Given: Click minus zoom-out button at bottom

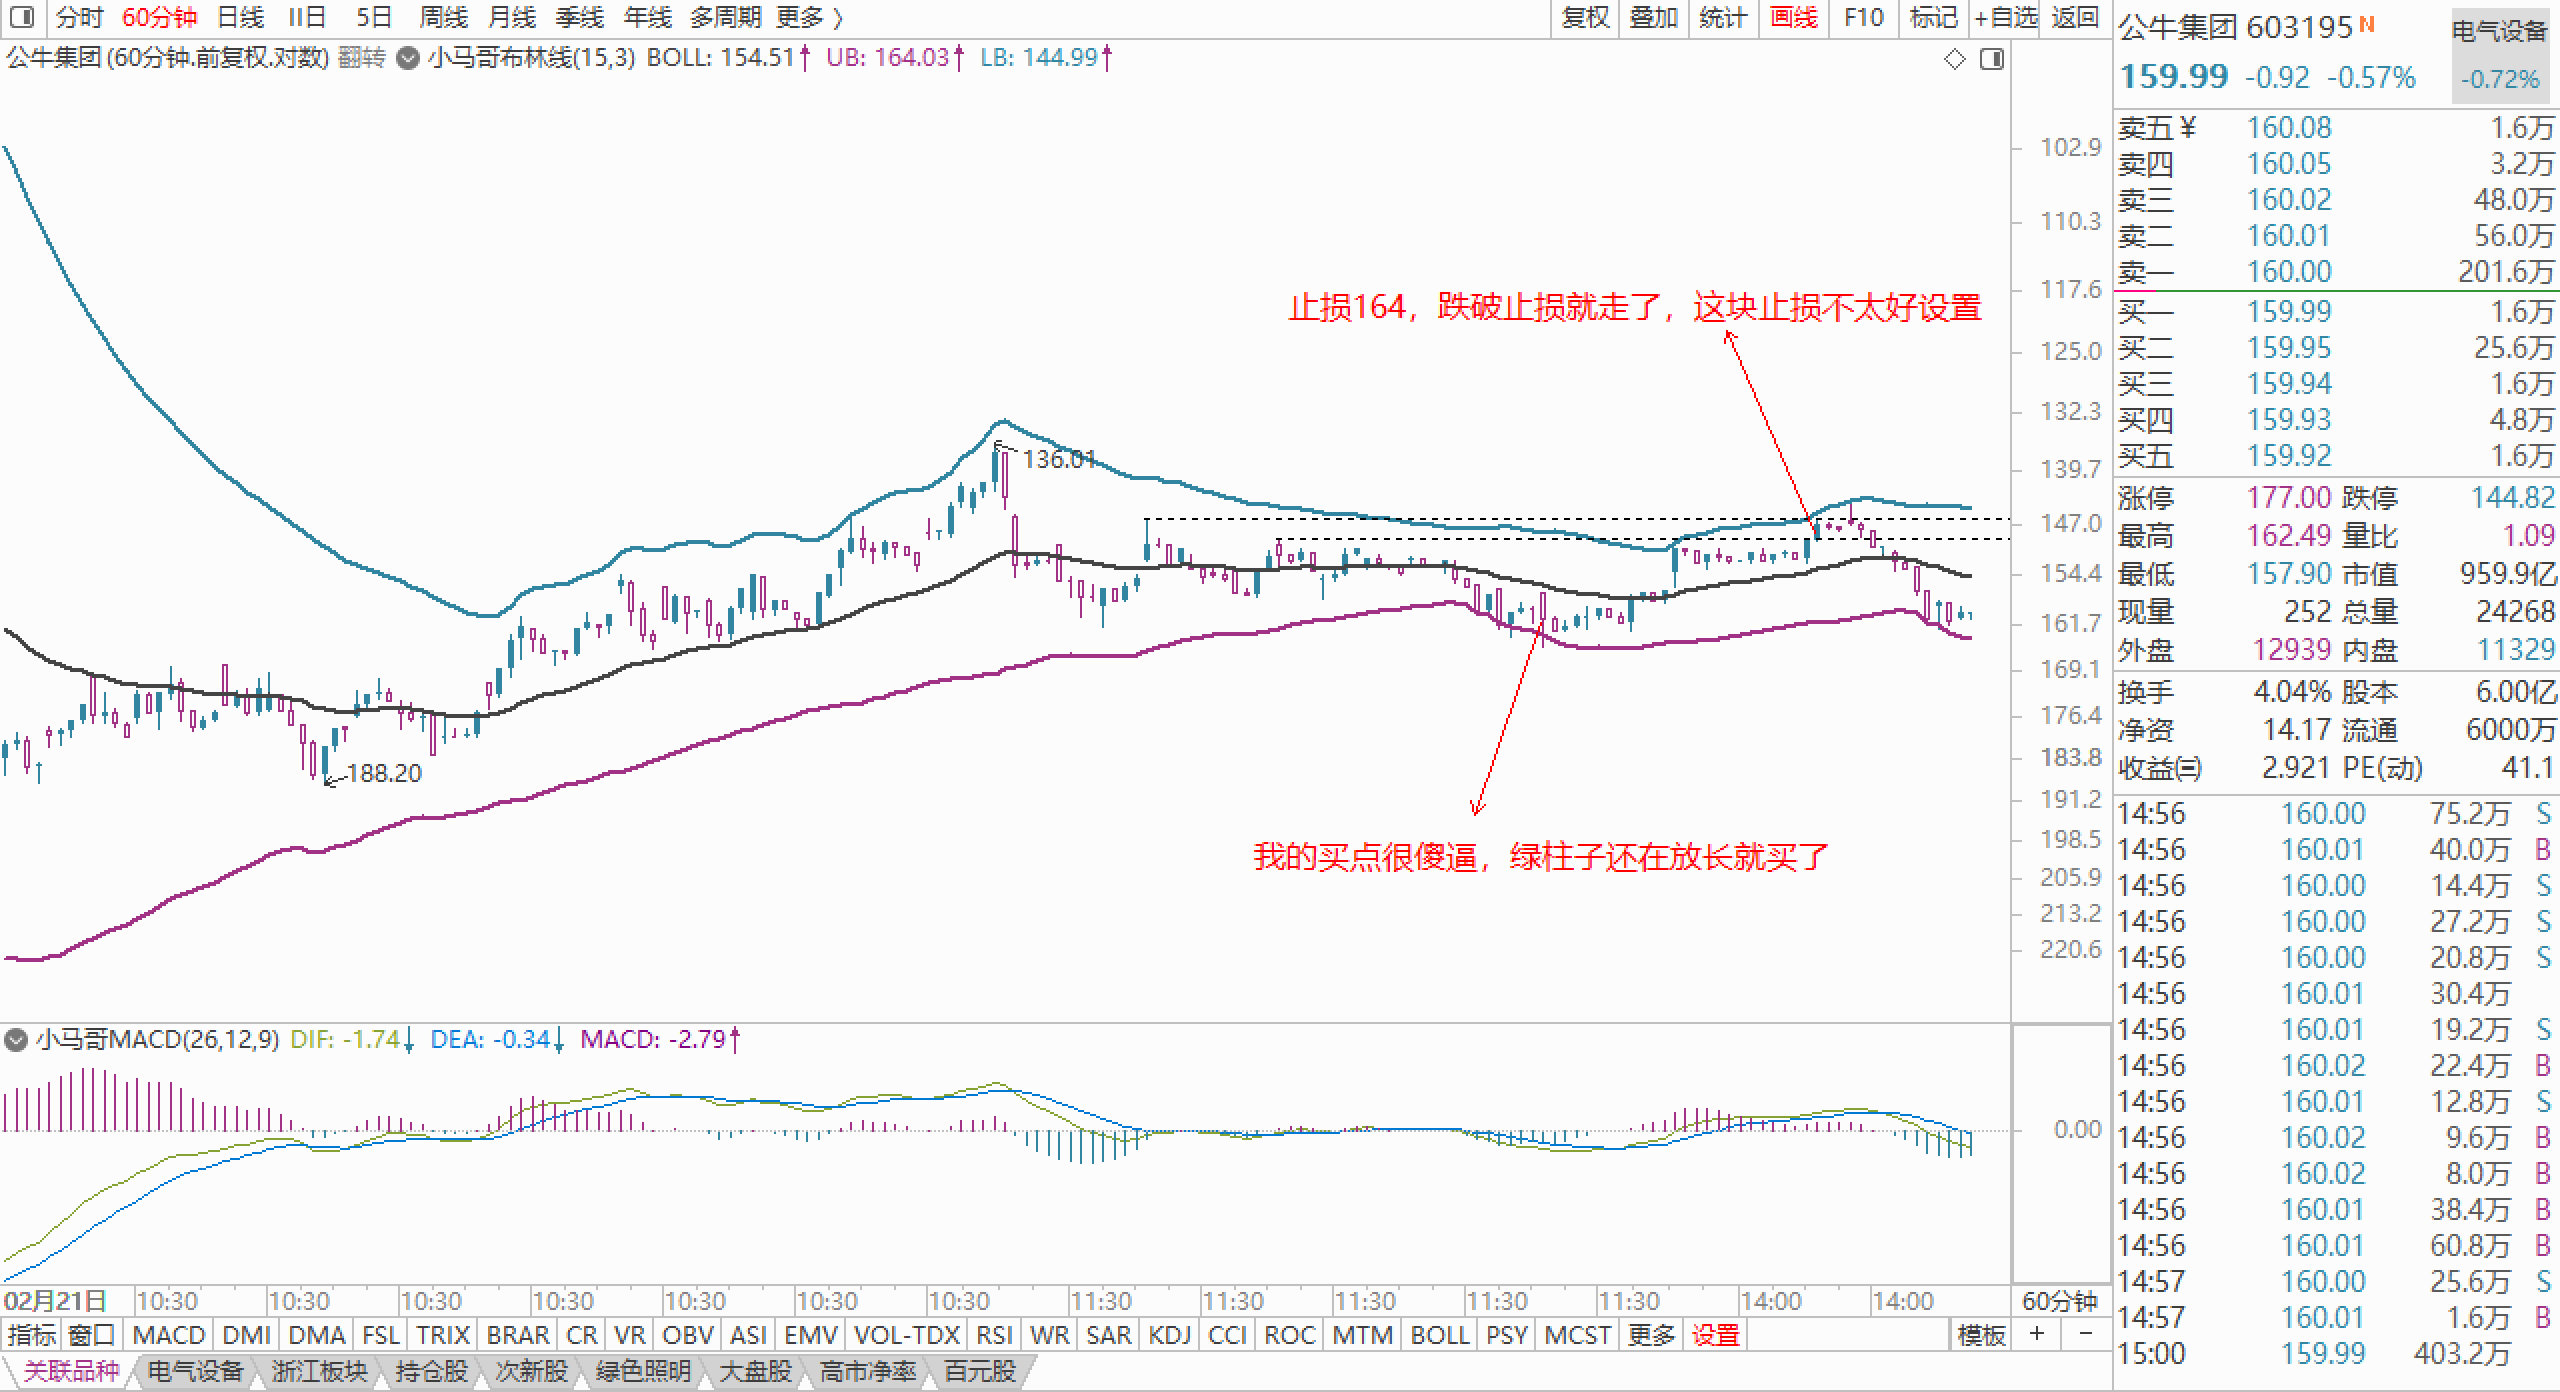Looking at the screenshot, I should tap(2086, 1334).
